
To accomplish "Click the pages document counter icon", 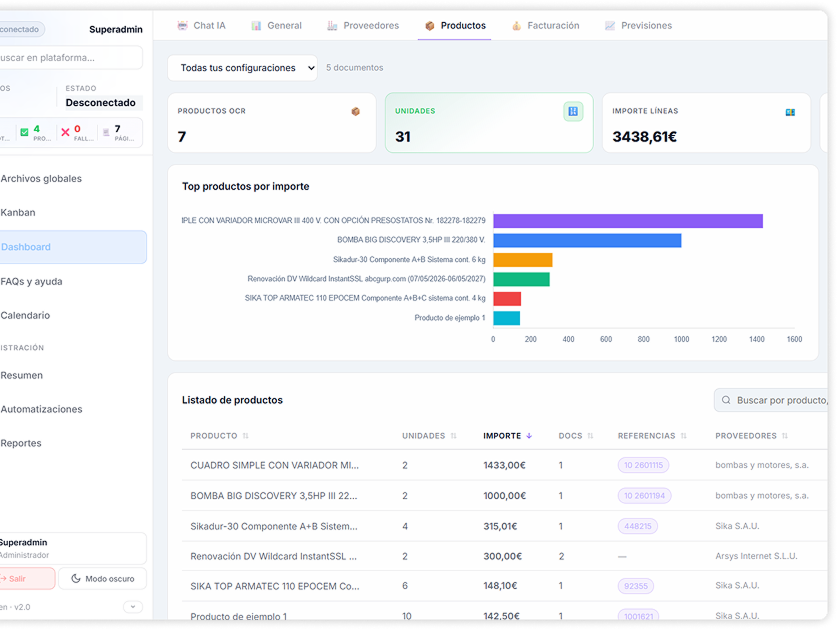I will [106, 131].
